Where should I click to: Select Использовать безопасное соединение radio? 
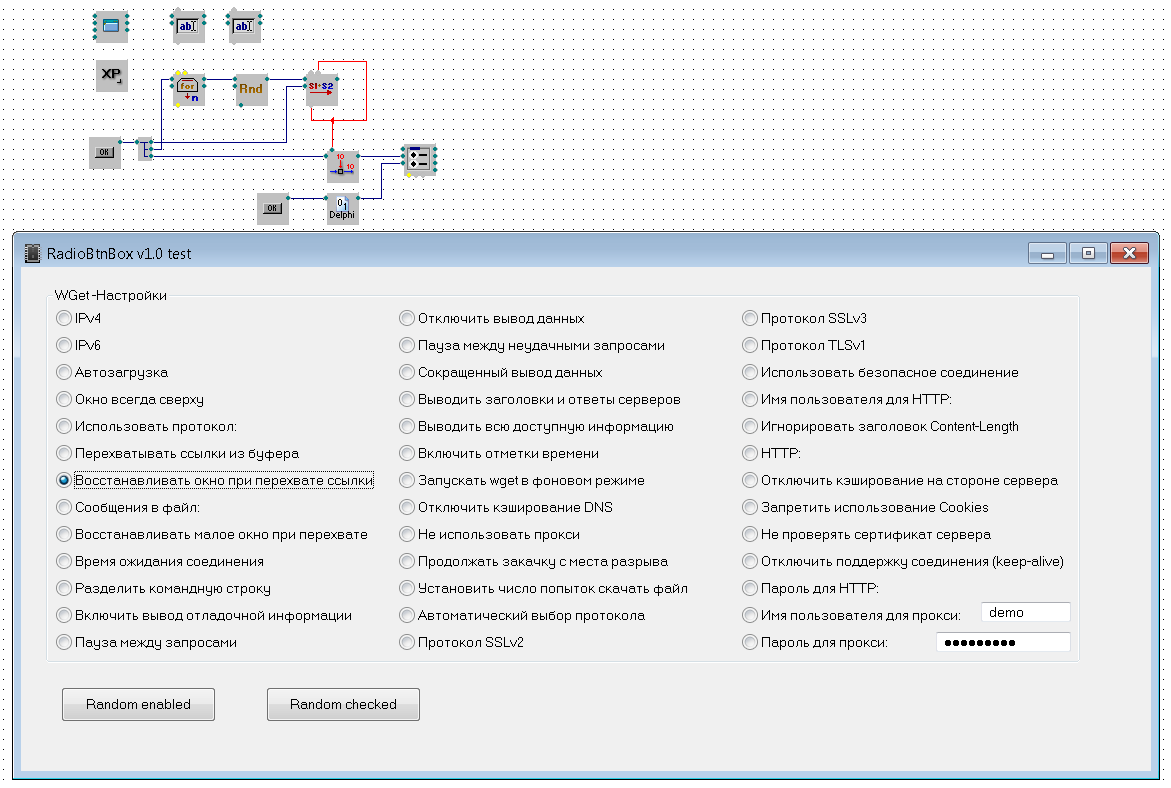coord(880,372)
